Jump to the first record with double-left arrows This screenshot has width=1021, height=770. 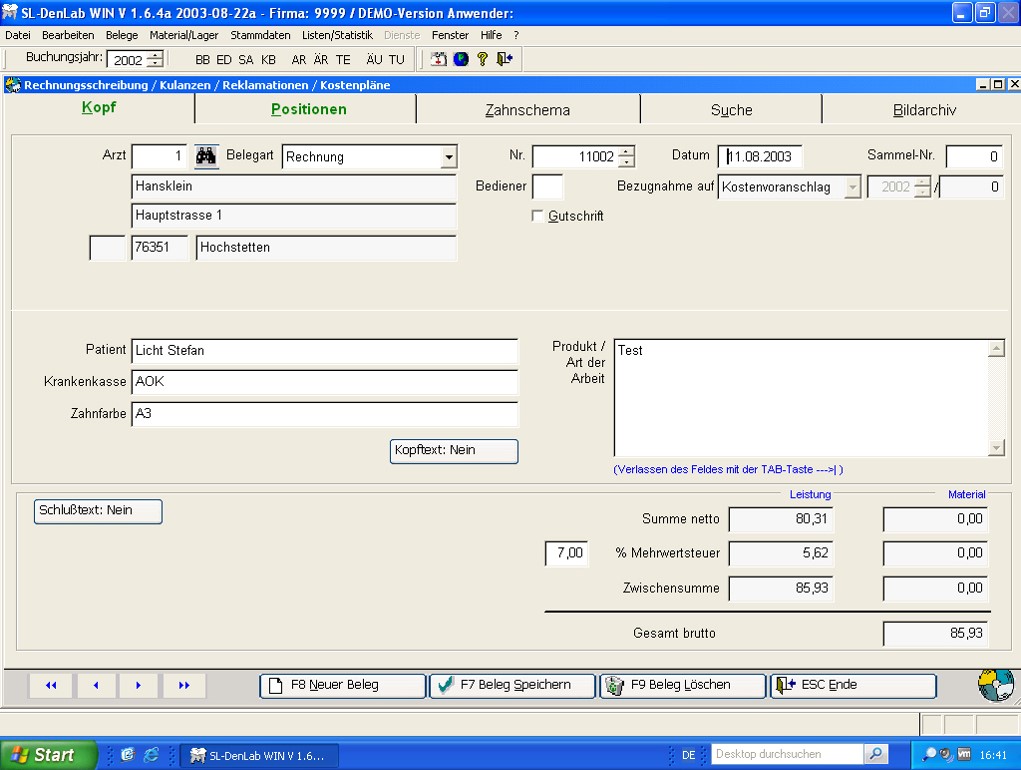coord(51,685)
